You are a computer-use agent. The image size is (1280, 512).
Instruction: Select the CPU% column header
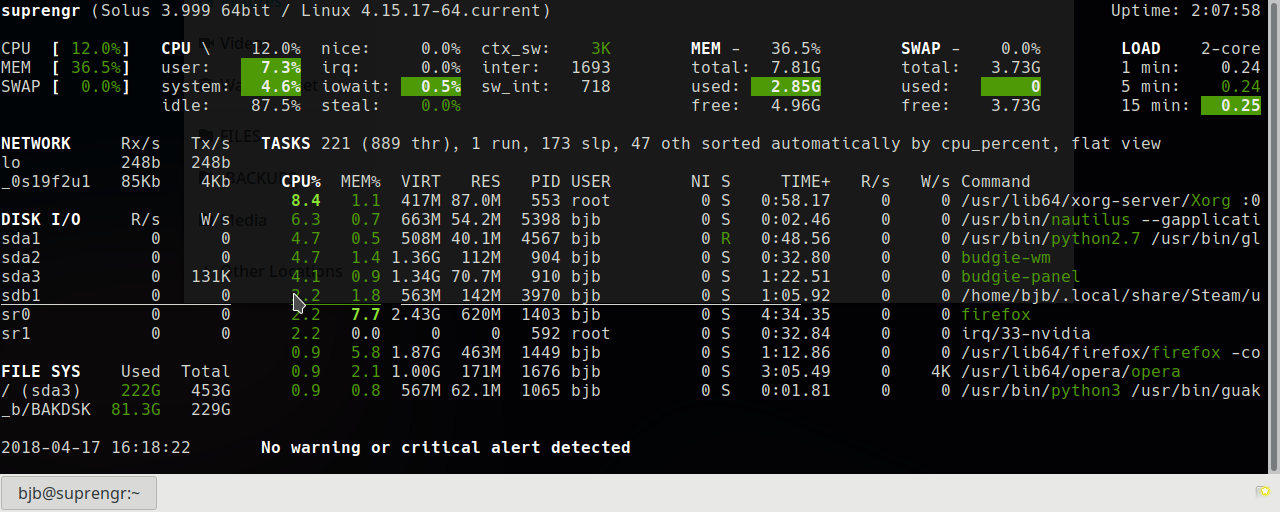point(301,181)
